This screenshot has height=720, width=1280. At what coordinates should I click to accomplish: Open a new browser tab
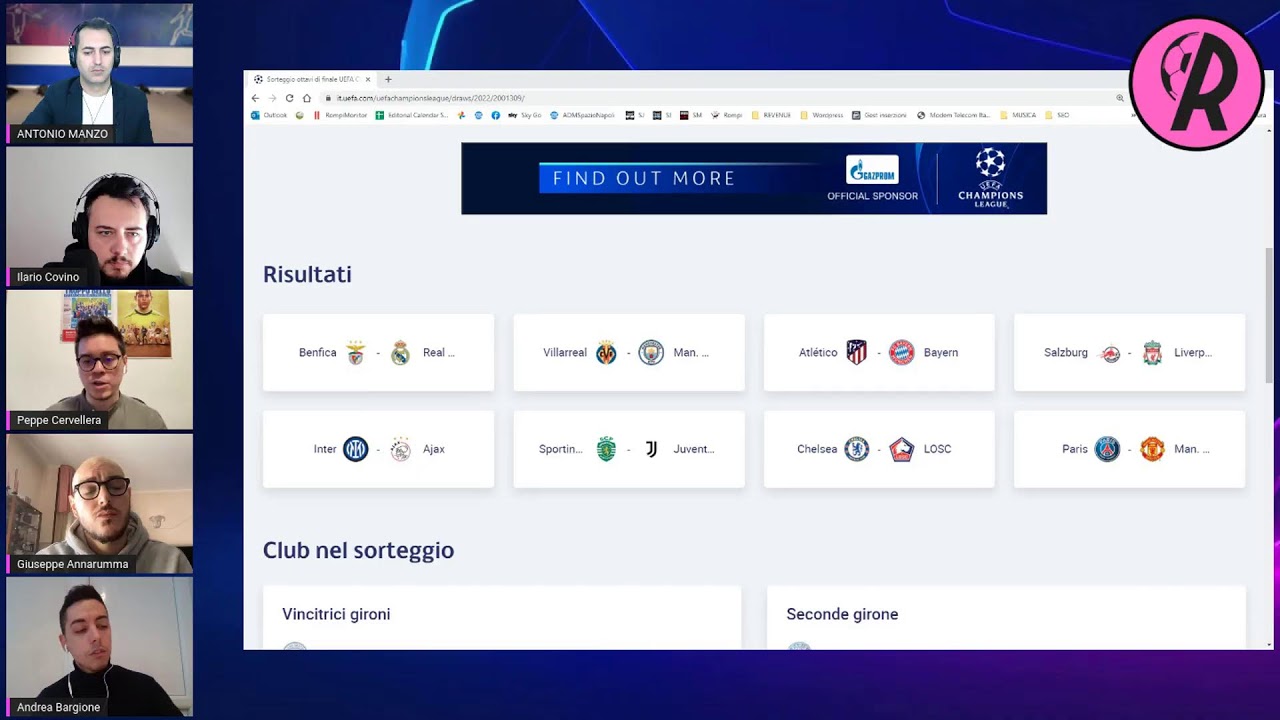pyautogui.click(x=388, y=79)
